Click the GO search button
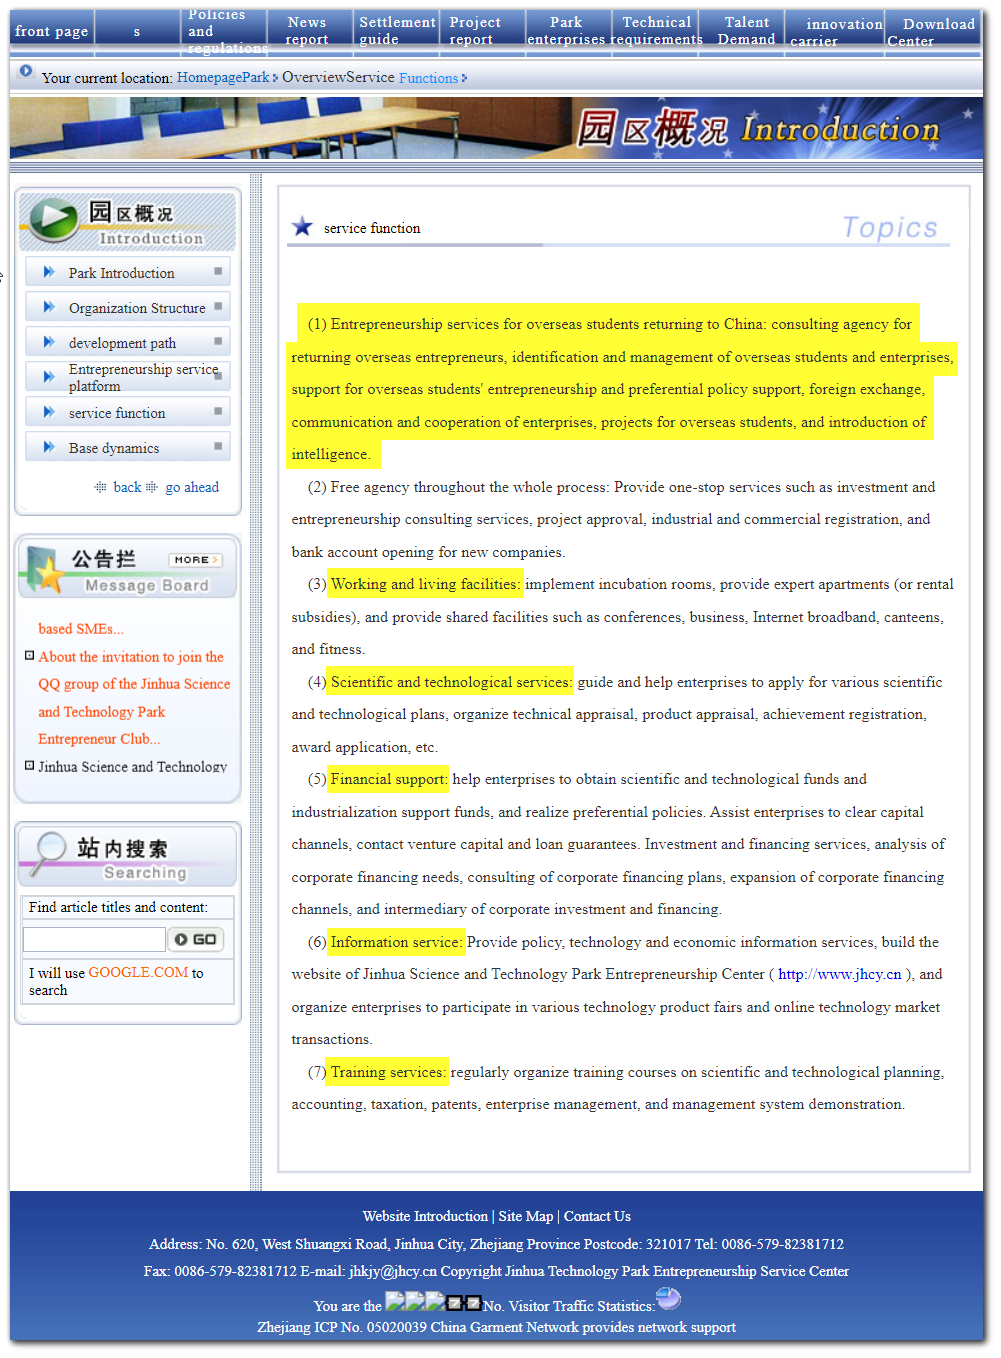 click(x=195, y=939)
